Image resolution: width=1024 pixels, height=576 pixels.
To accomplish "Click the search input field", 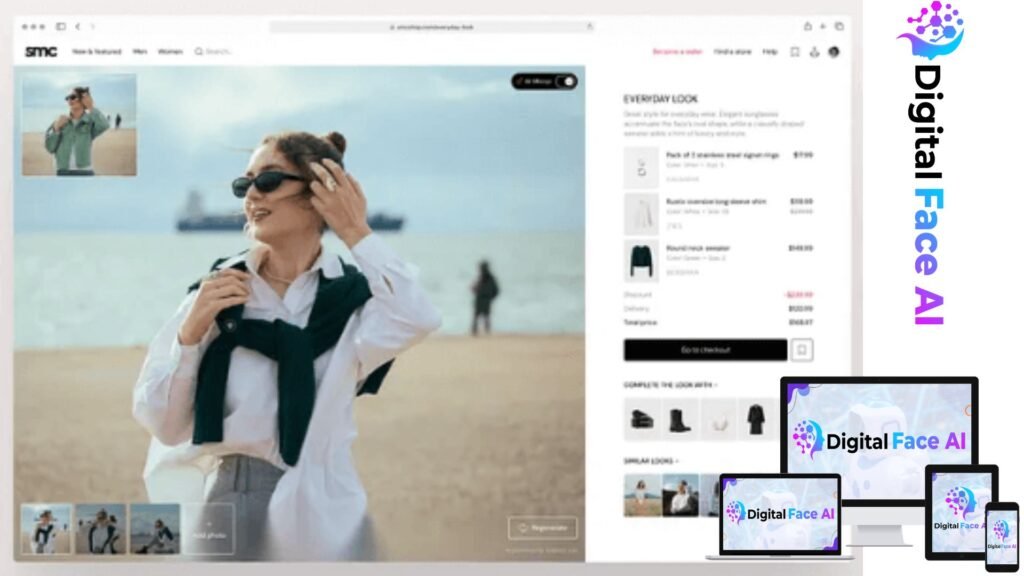I will [x=219, y=52].
